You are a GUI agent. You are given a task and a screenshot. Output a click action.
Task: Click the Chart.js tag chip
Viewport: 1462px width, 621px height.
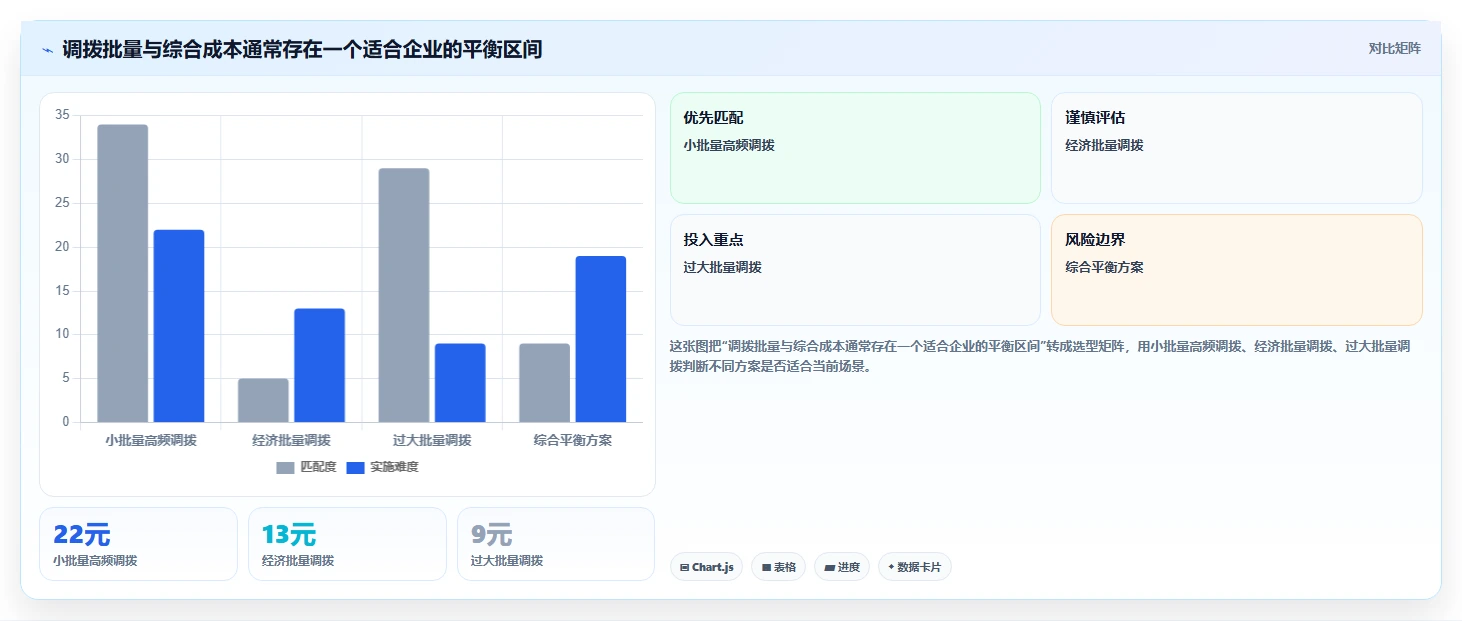coord(706,567)
